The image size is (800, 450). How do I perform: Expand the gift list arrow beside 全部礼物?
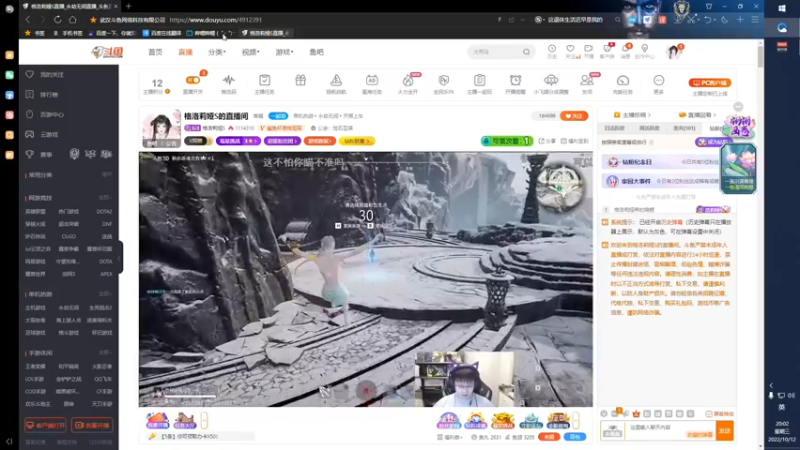click(576, 420)
